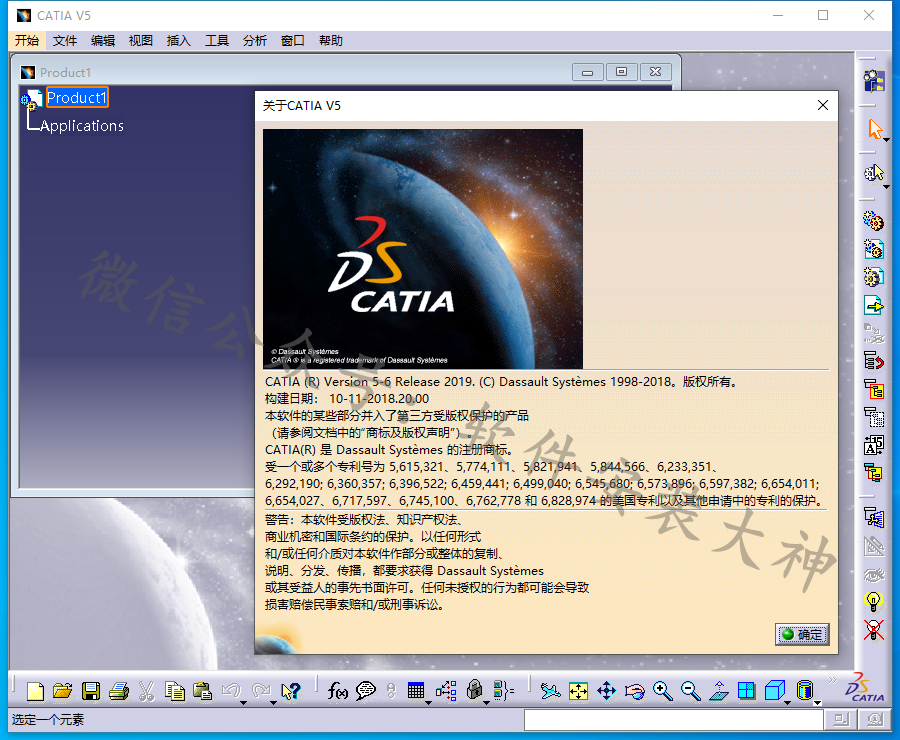Open the braces-list parameter set icon
This screenshot has height=740, width=900.
[x=503, y=691]
